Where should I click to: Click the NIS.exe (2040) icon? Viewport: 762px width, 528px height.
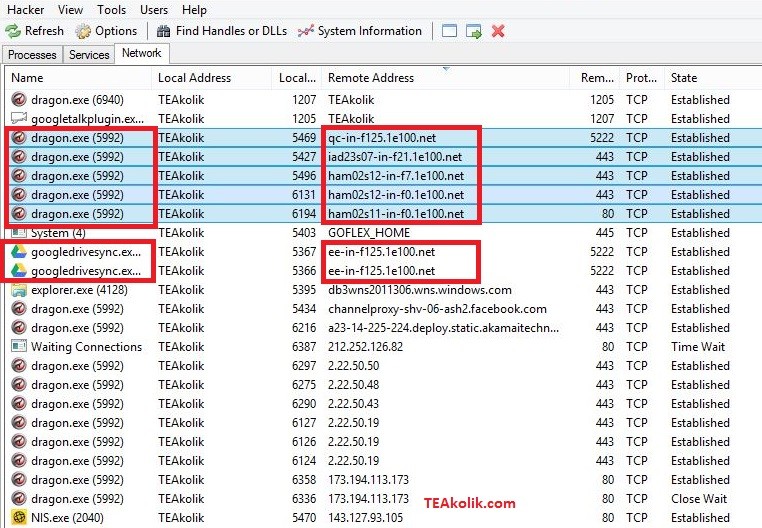18,517
